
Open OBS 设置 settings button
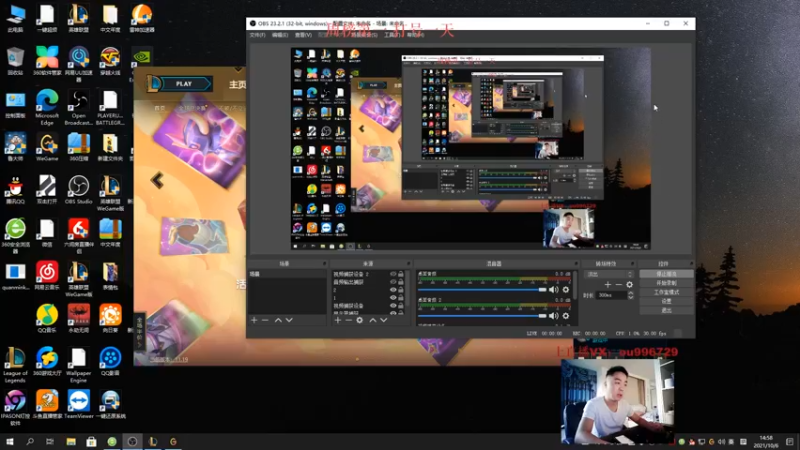point(666,301)
